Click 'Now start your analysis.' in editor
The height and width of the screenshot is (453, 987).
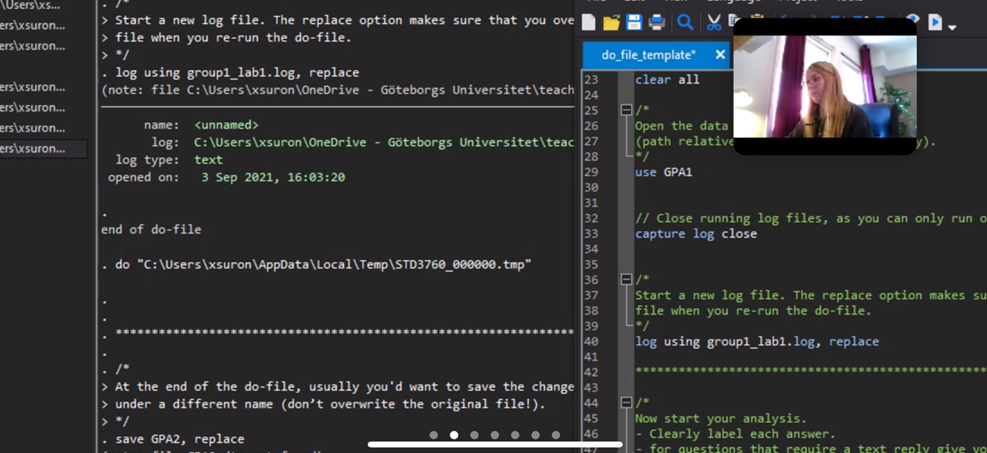point(720,418)
